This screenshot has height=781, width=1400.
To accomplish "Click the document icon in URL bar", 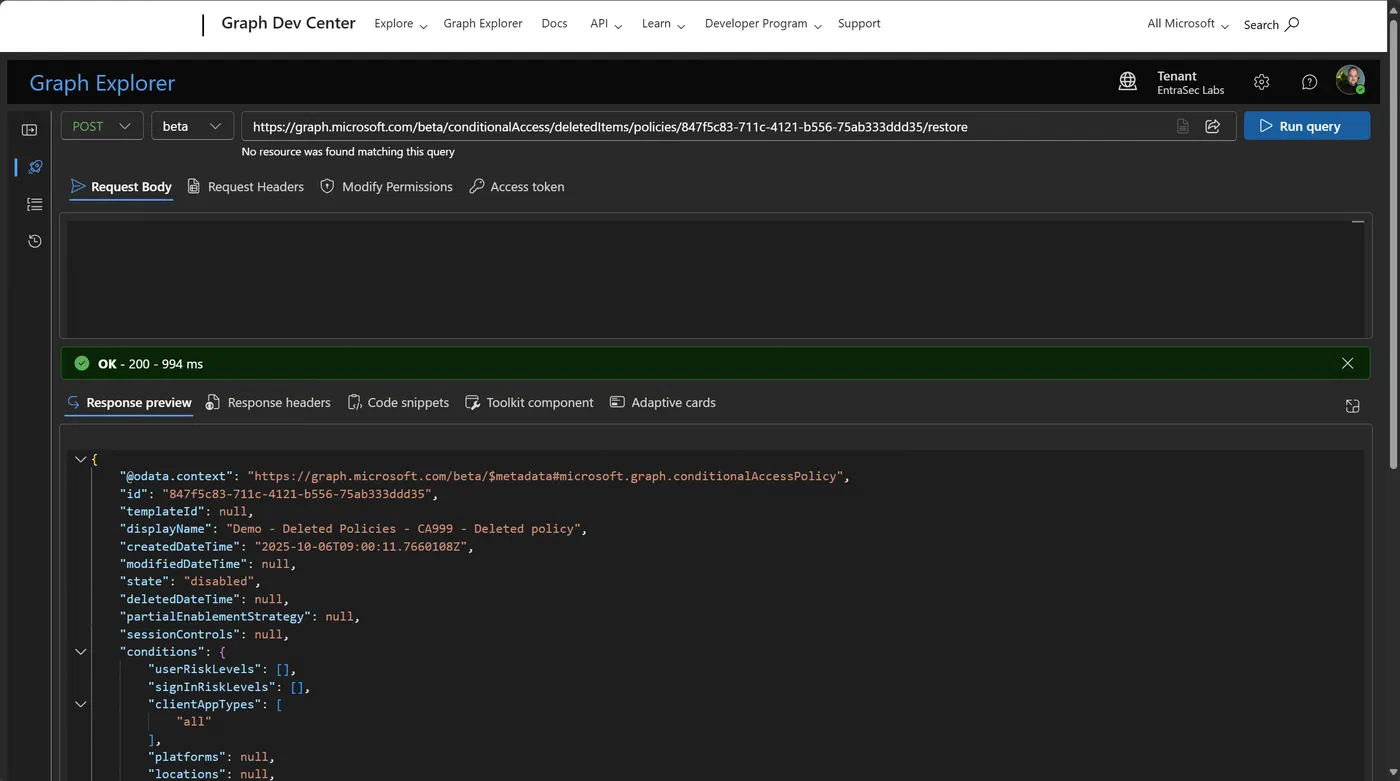I will tap(1183, 126).
